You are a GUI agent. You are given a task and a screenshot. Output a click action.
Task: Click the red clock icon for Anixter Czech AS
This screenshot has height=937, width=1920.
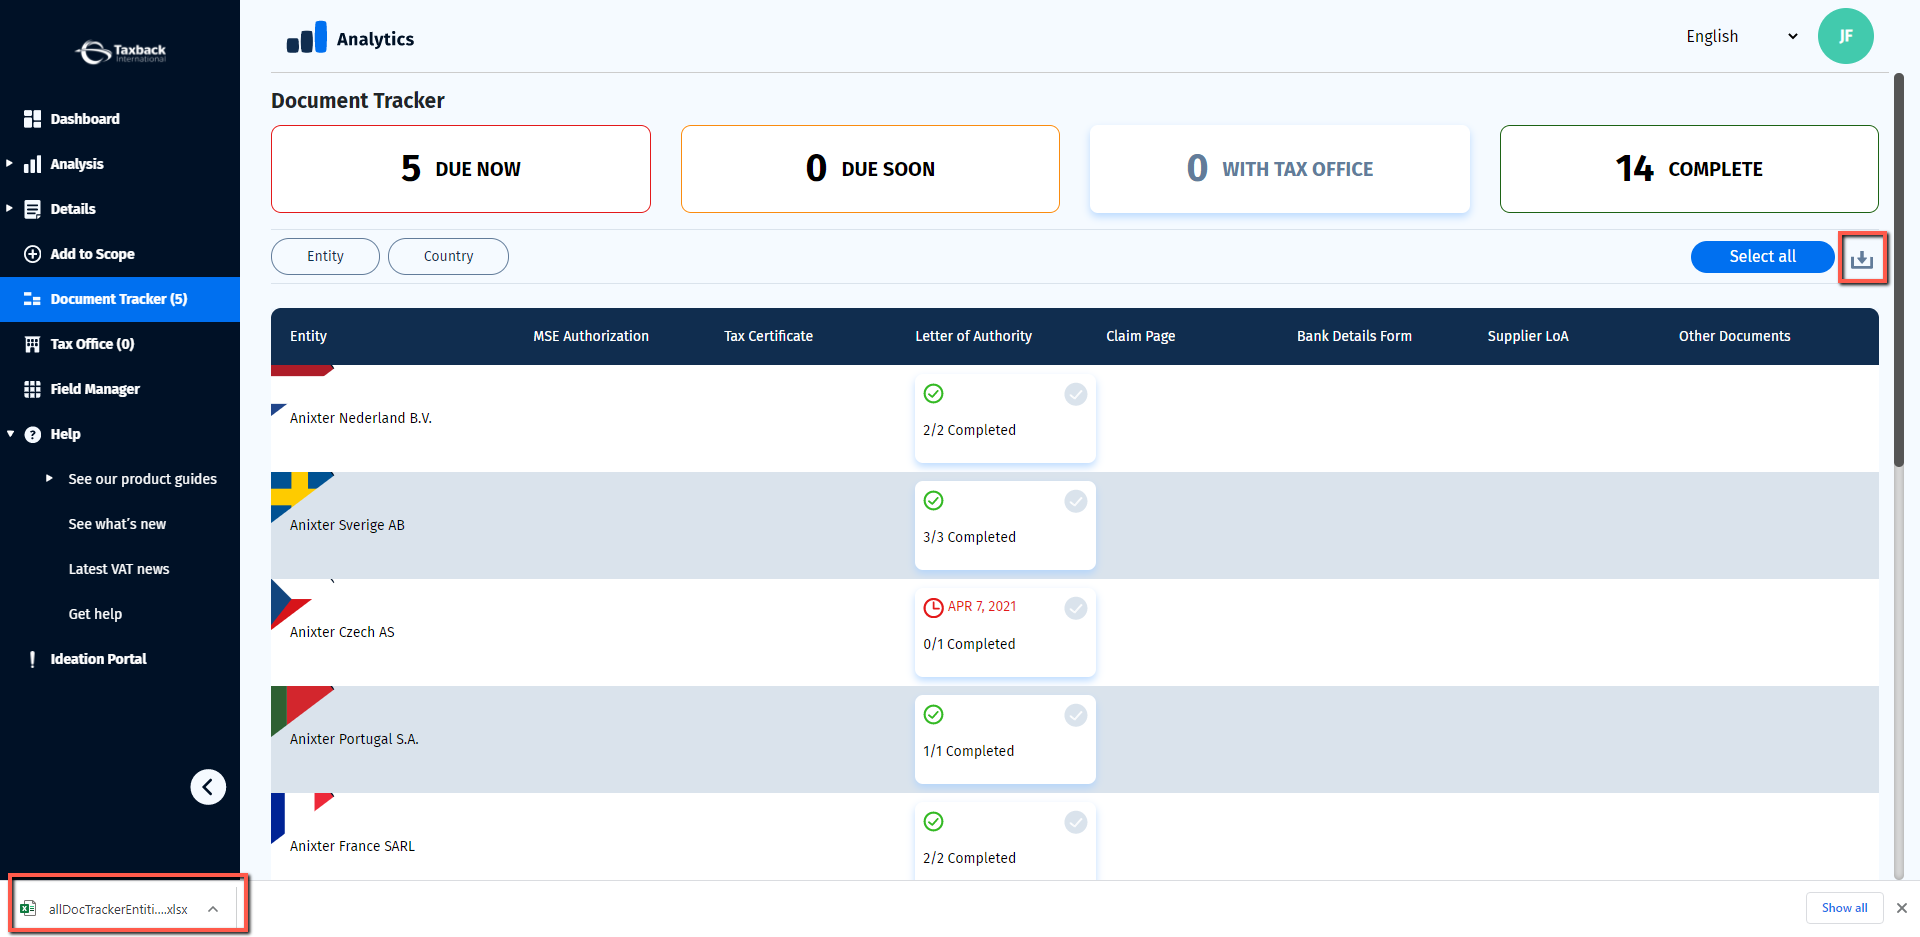click(933, 608)
